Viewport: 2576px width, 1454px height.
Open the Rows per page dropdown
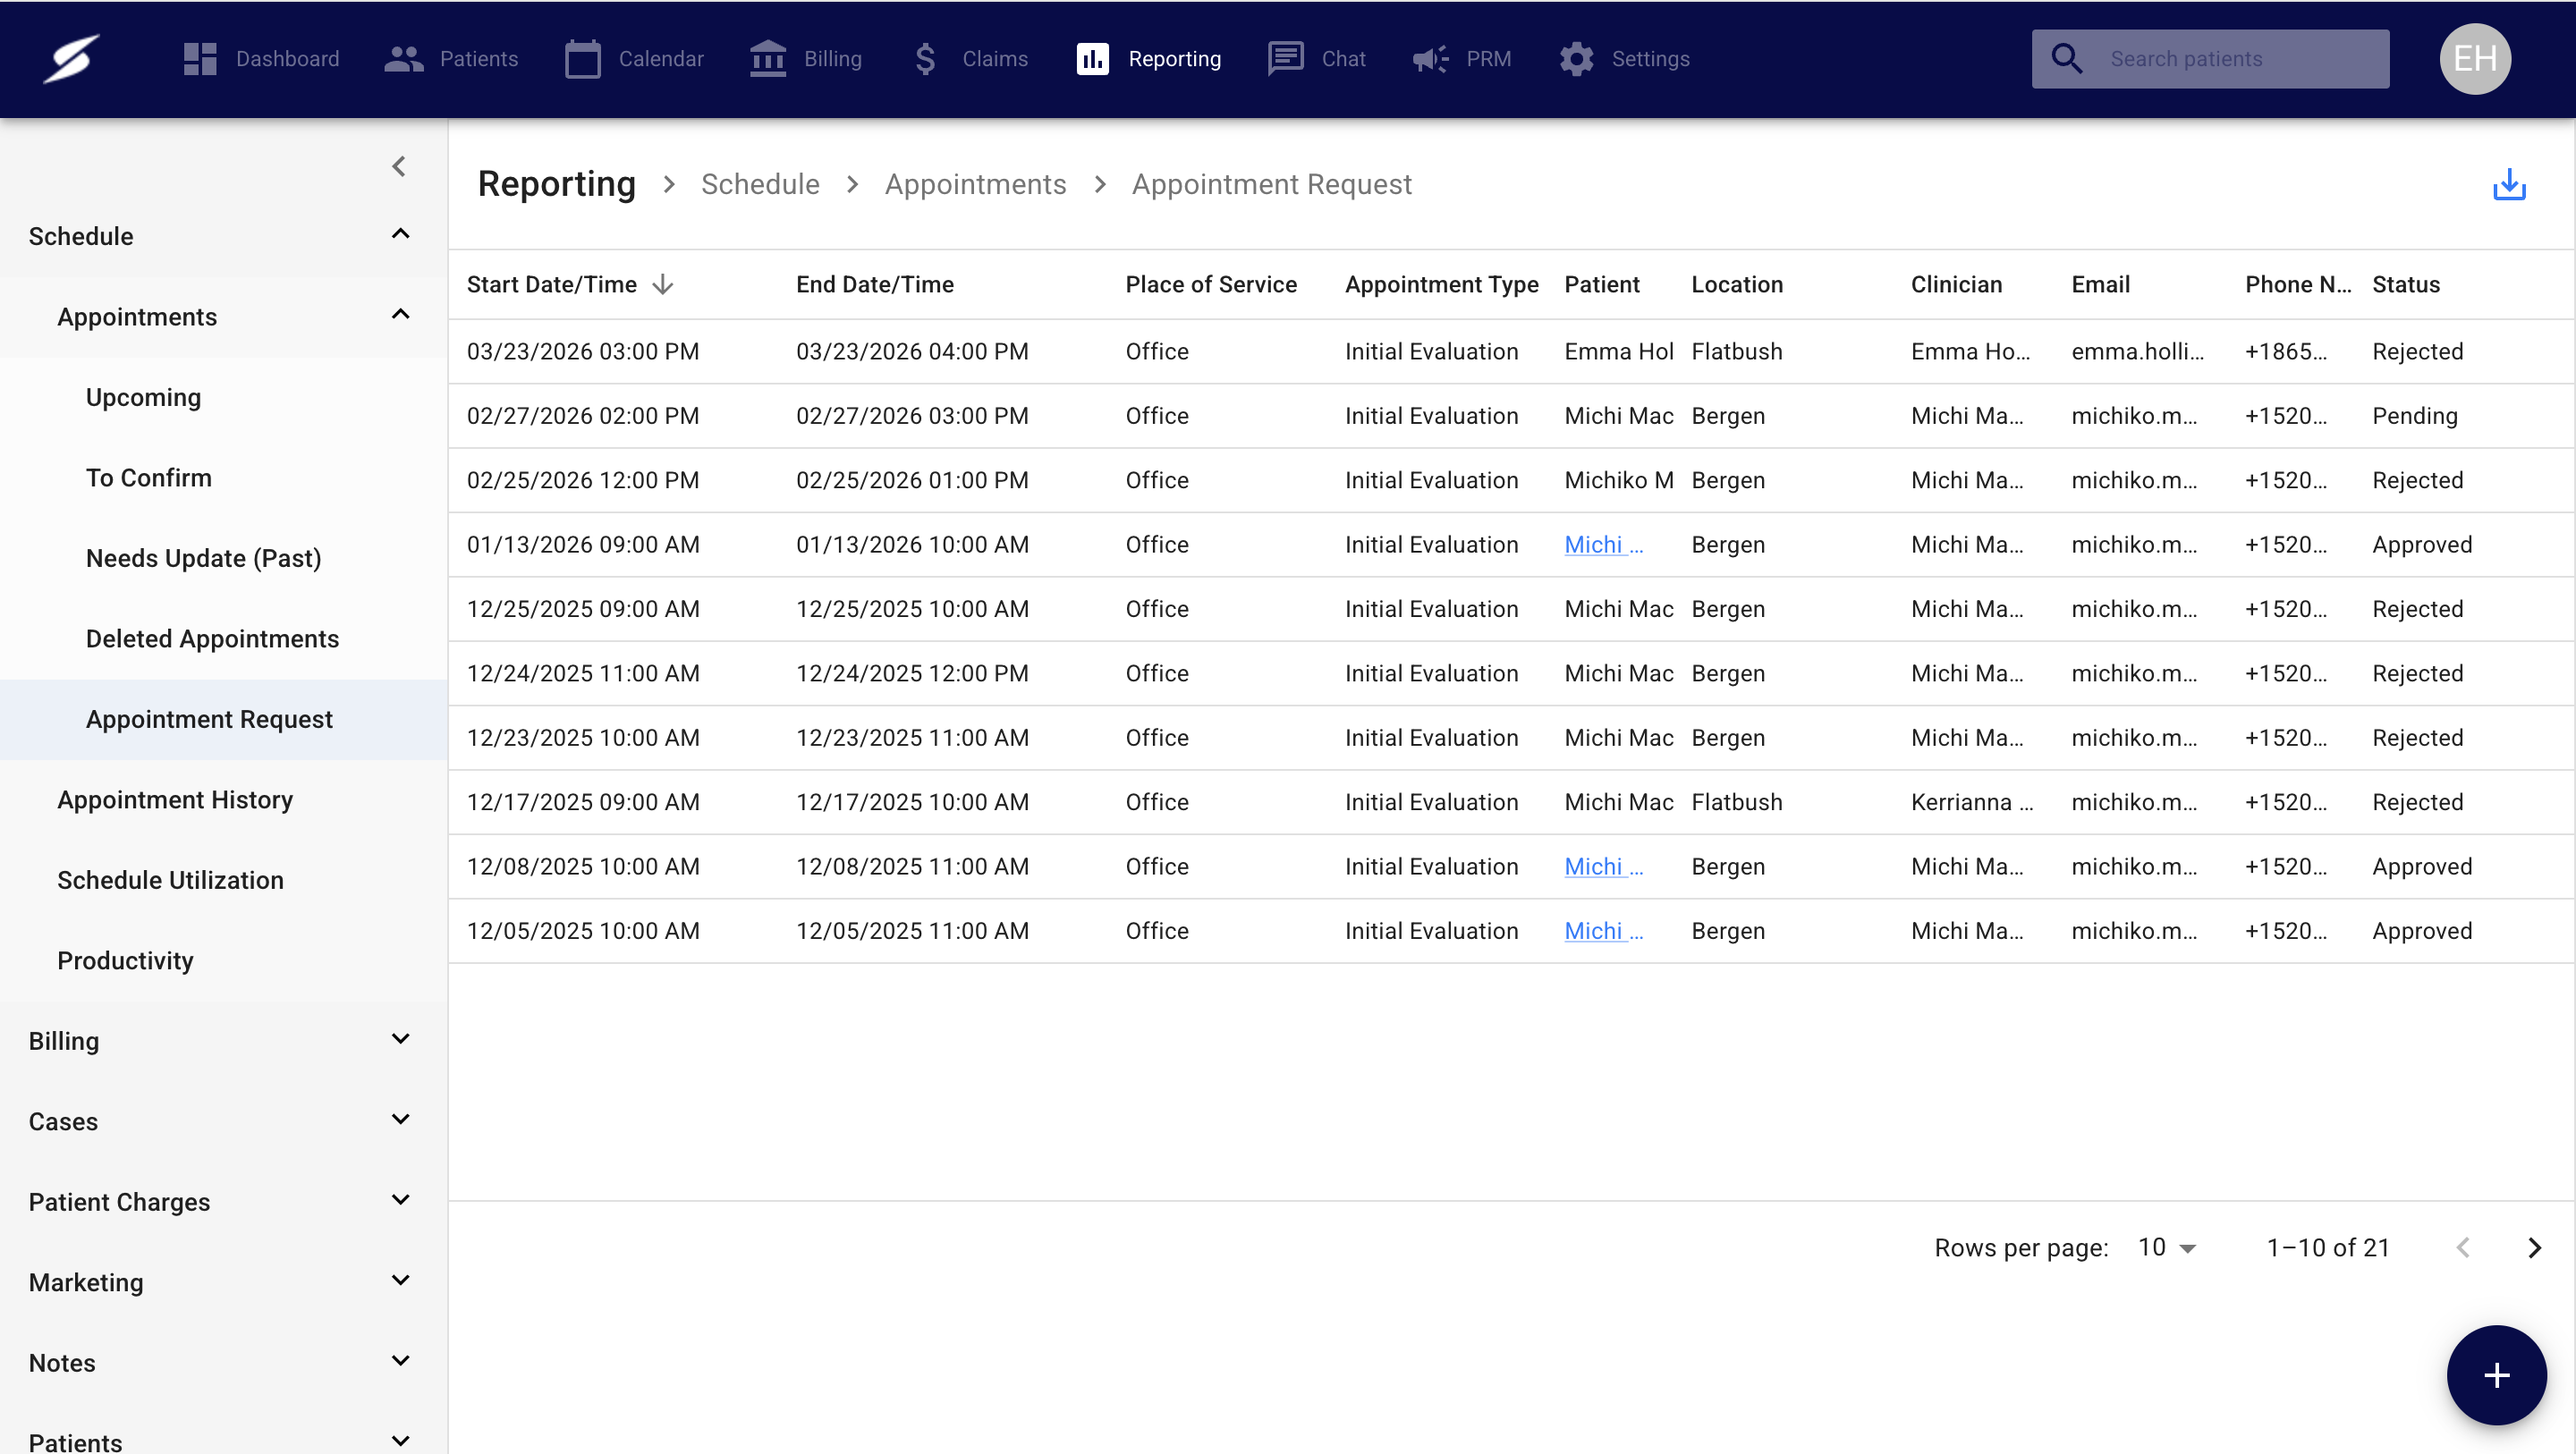click(2166, 1247)
